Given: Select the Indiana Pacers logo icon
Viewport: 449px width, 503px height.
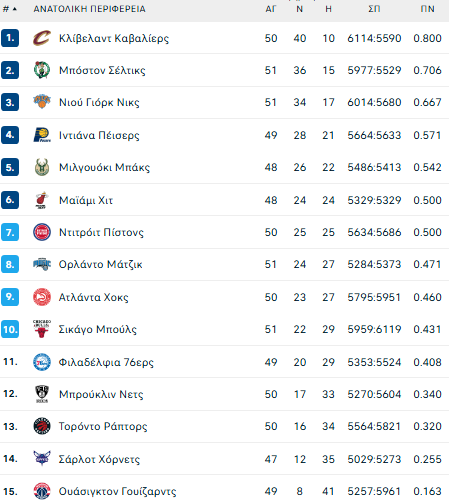Looking at the screenshot, I should (x=42, y=135).
